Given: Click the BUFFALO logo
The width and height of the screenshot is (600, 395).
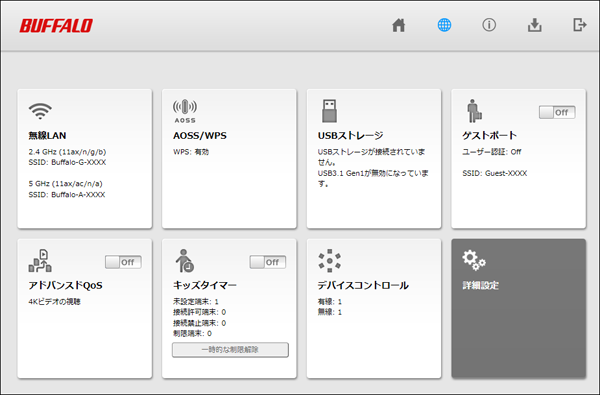Looking at the screenshot, I should pyautogui.click(x=56, y=26).
